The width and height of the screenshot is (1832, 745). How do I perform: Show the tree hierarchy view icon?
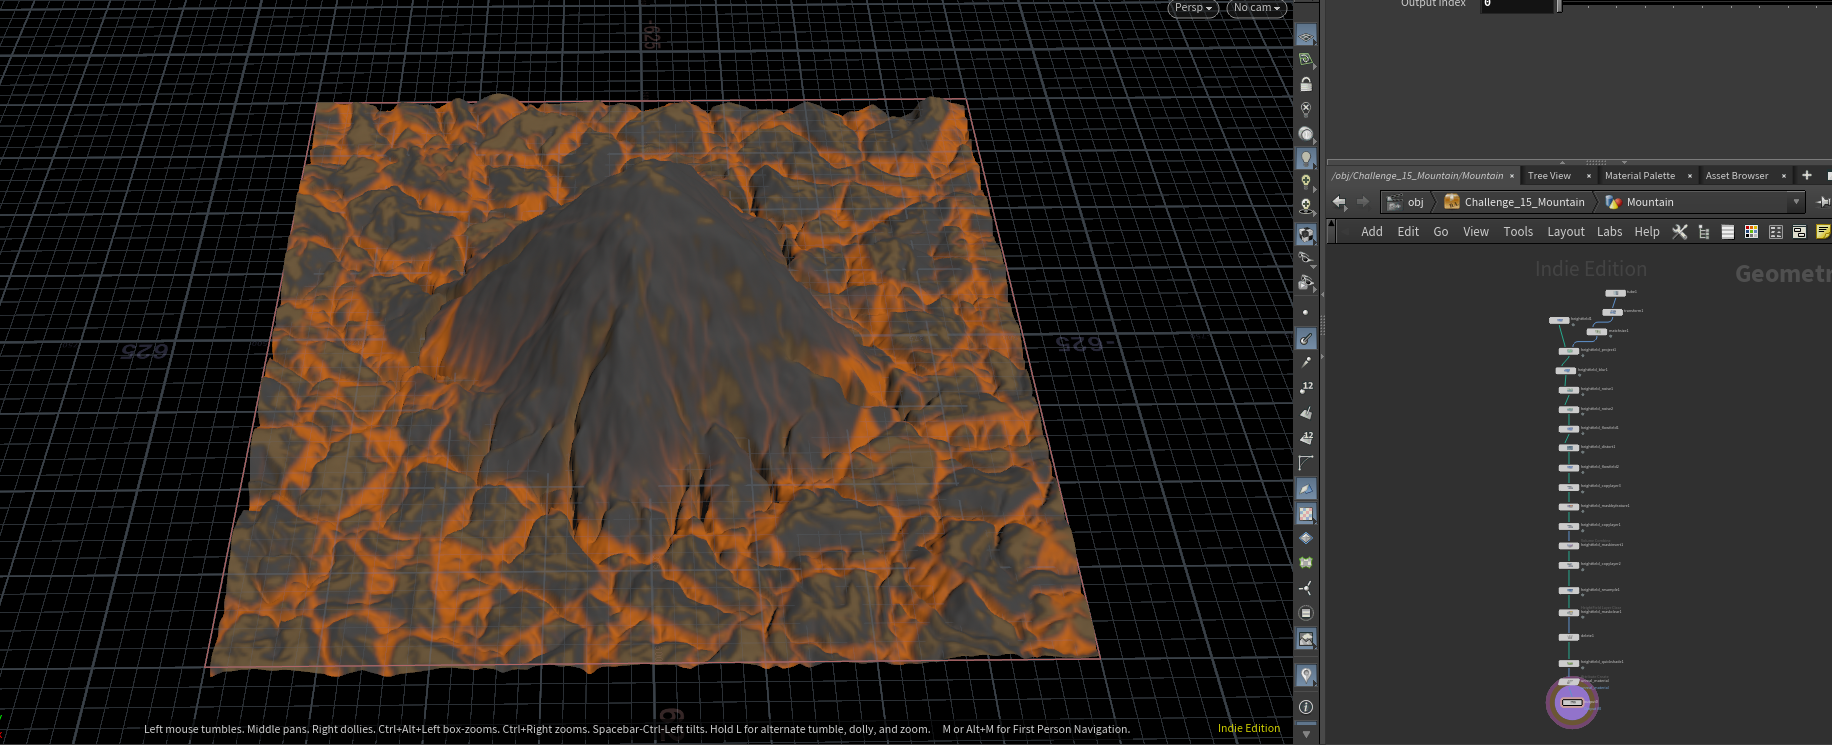coord(1704,232)
